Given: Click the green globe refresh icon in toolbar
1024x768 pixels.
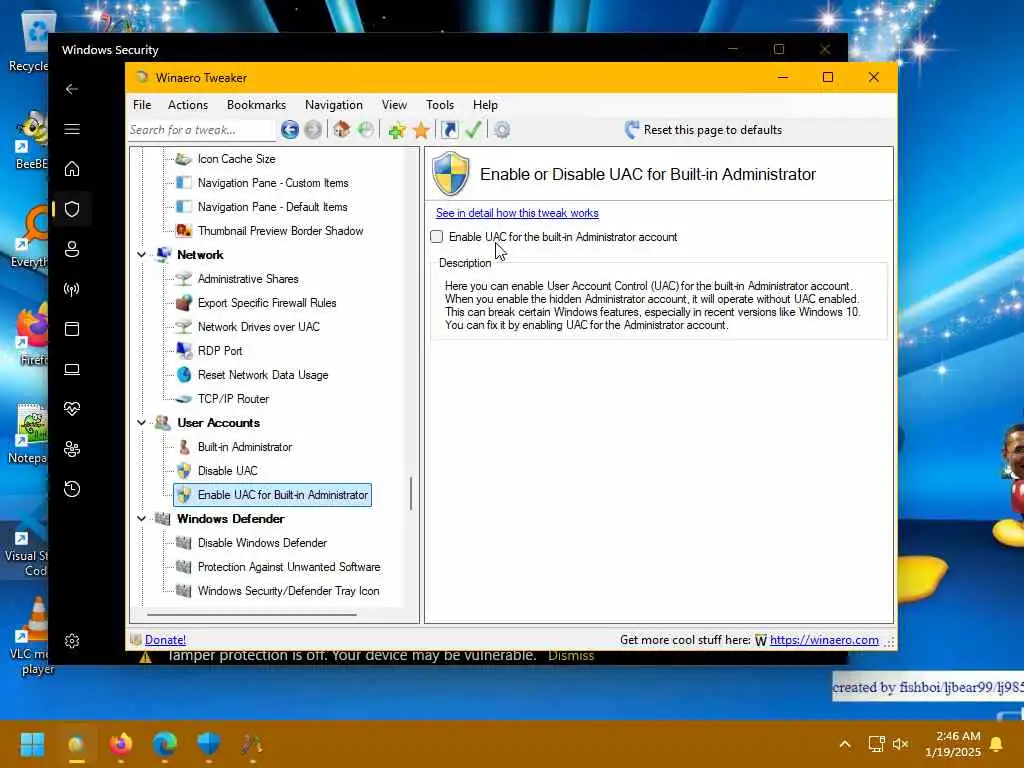Looking at the screenshot, I should pos(366,130).
